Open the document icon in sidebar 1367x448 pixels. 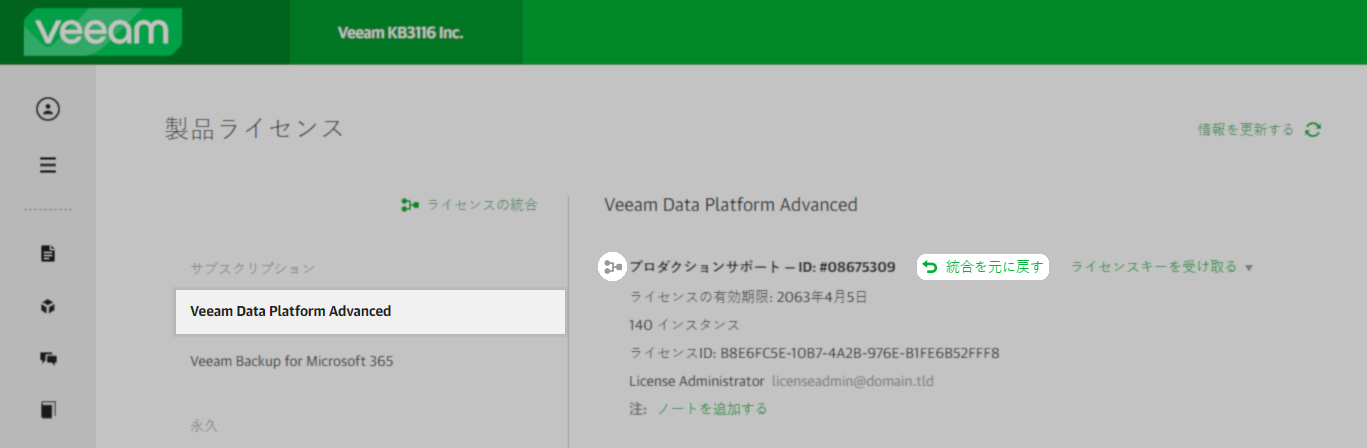pyautogui.click(x=48, y=253)
